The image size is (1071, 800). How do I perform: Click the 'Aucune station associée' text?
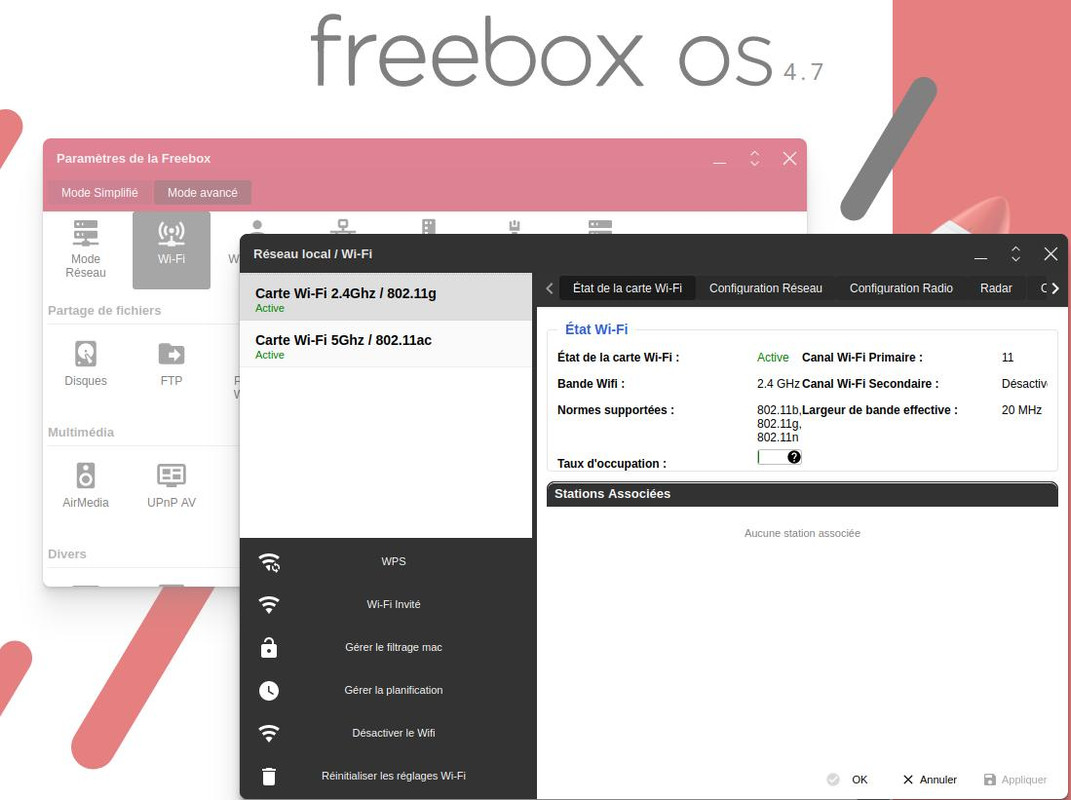pos(802,533)
